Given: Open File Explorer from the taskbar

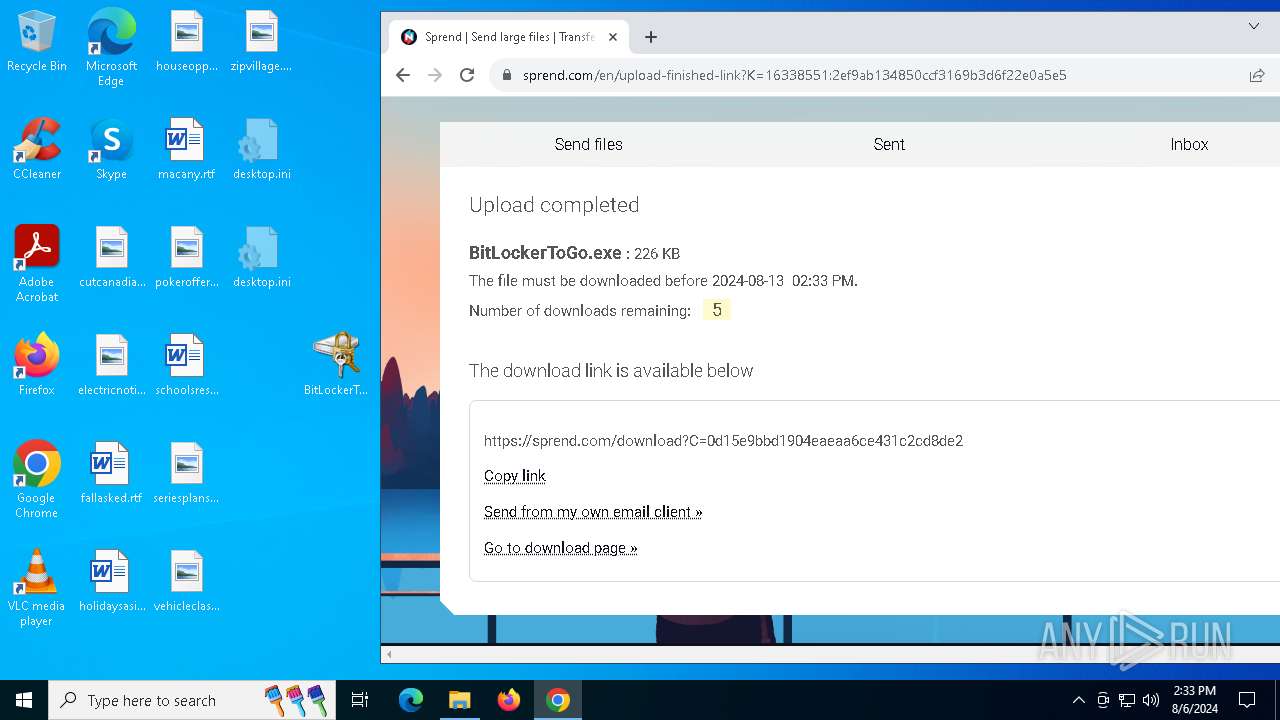Looking at the screenshot, I should tap(459, 700).
